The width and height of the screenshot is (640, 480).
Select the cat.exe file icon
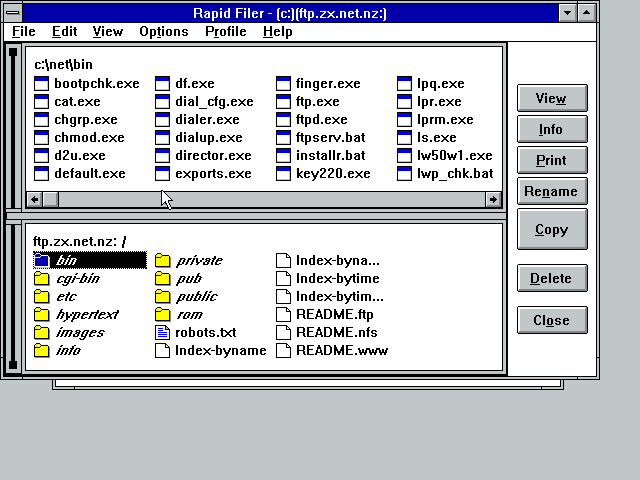(x=41, y=101)
